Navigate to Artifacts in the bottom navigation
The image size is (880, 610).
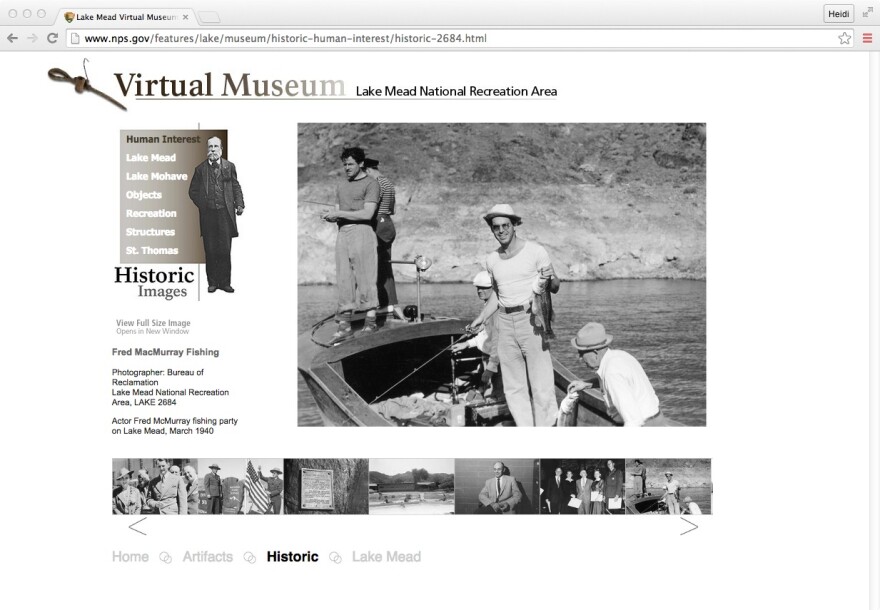pos(208,557)
